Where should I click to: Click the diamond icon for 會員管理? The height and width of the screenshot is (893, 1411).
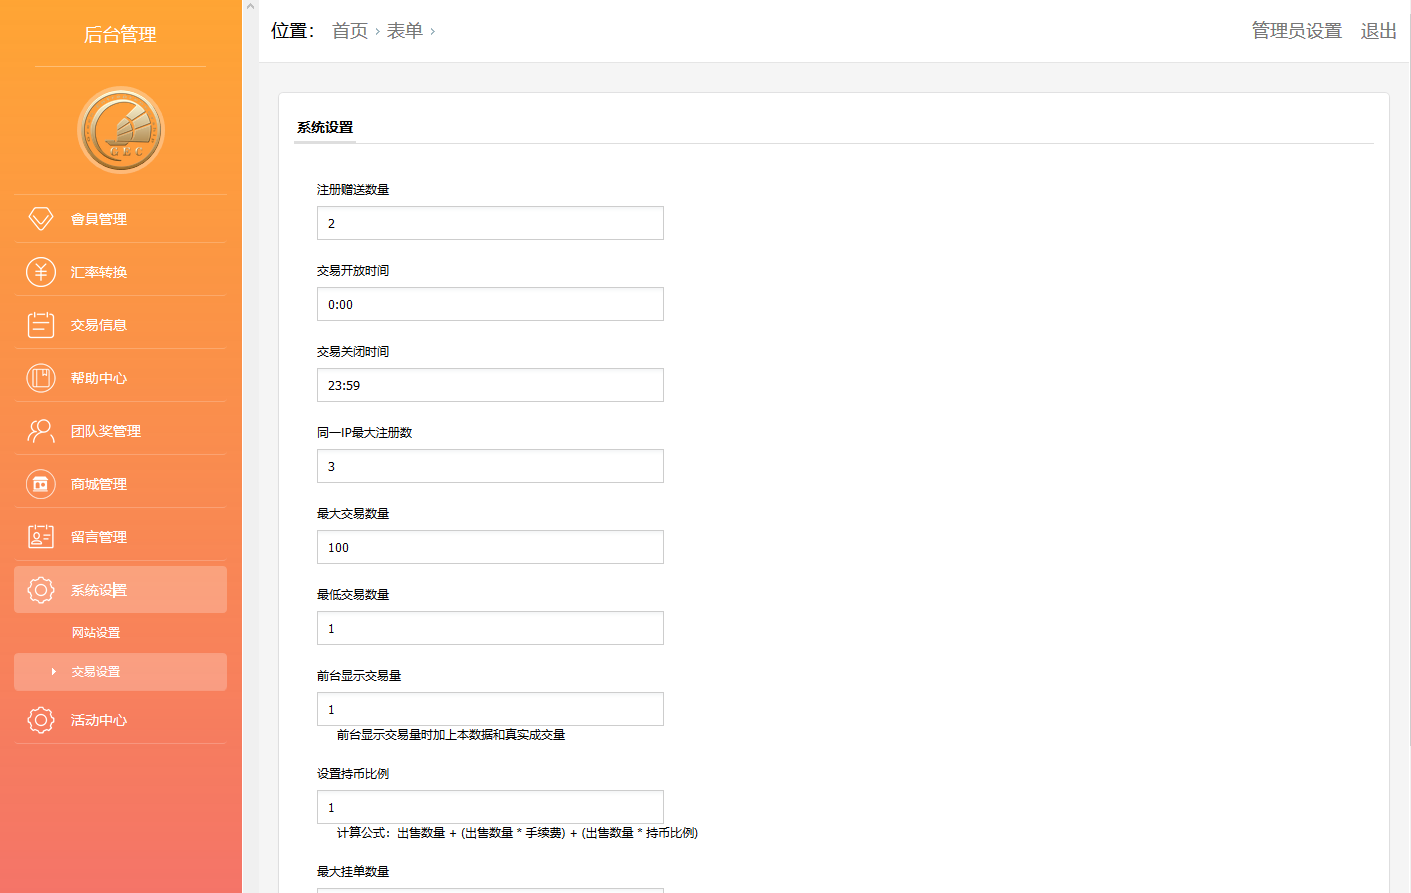coord(41,219)
